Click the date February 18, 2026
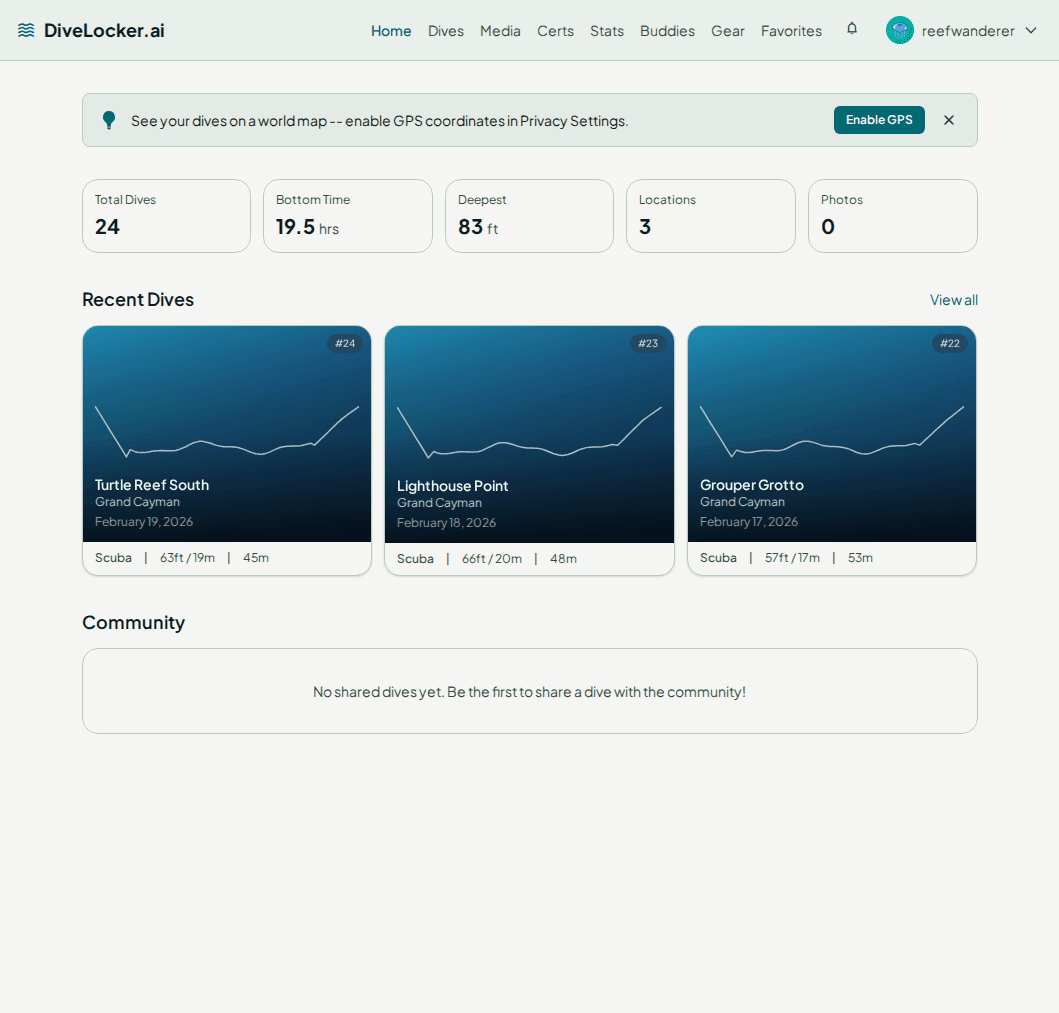This screenshot has height=1013, width=1059. coord(446,523)
